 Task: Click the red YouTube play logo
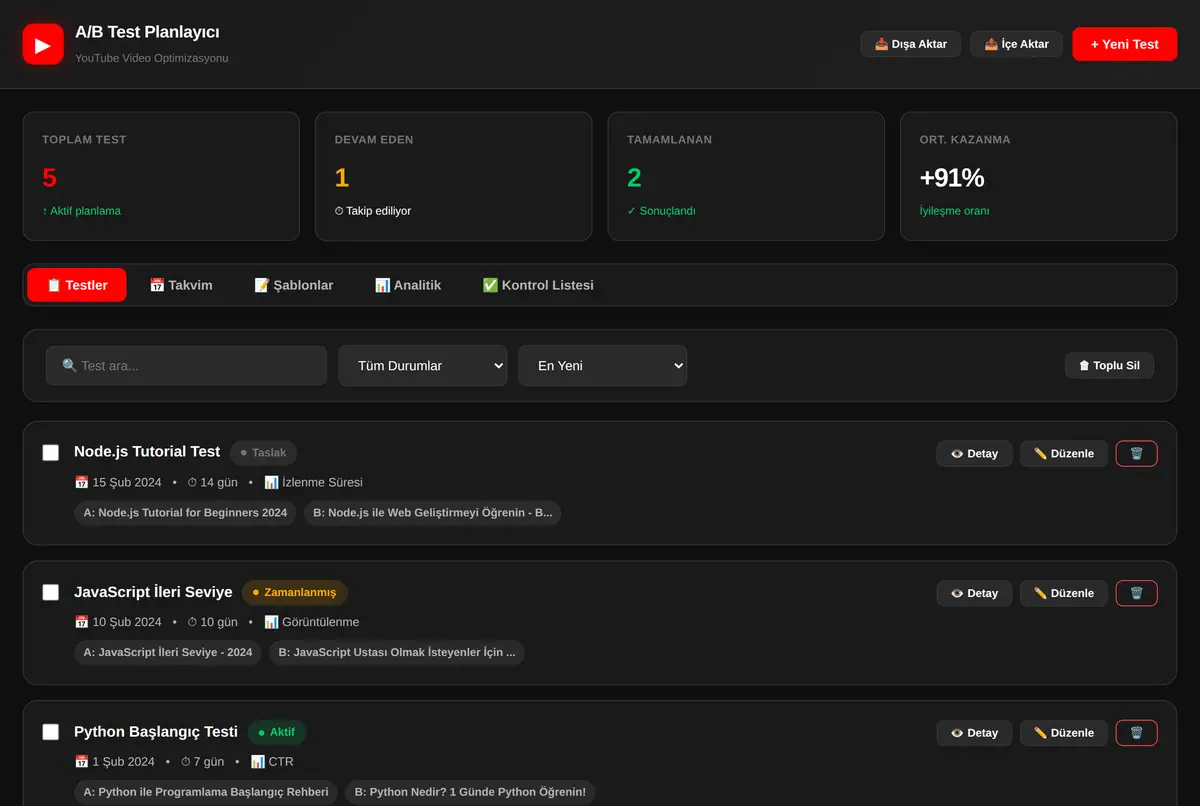point(43,44)
